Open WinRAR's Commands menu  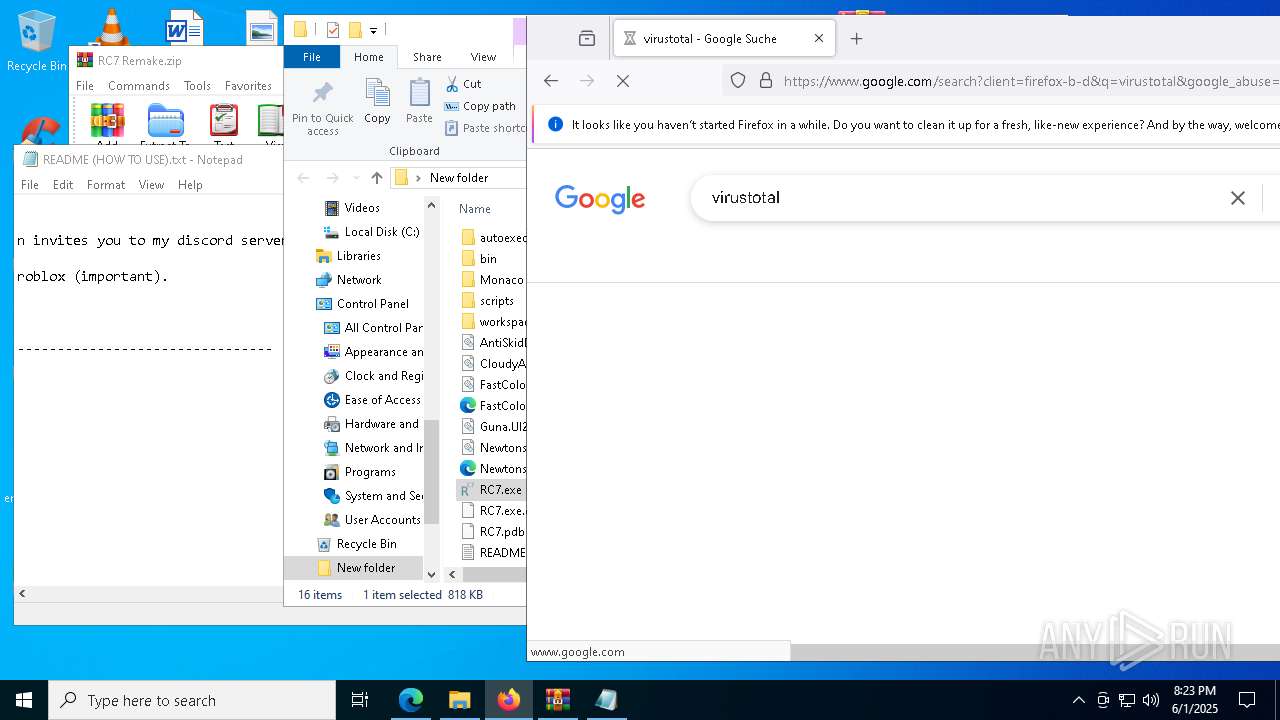click(139, 86)
